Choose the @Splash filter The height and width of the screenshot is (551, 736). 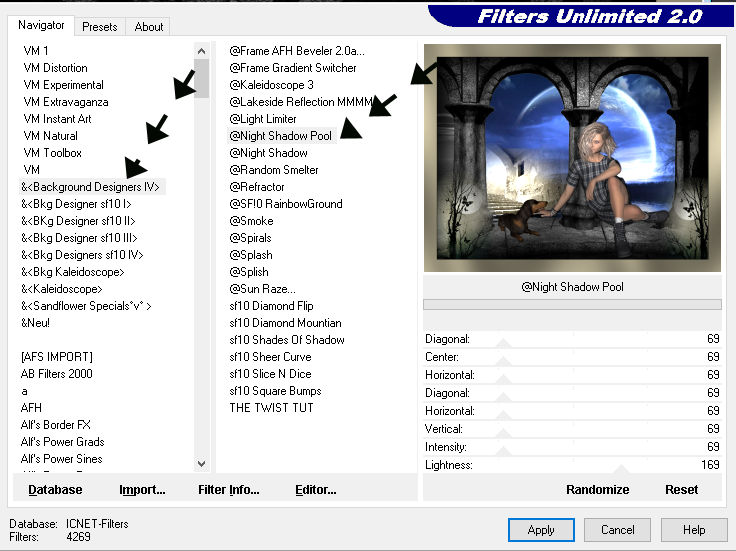pyautogui.click(x=251, y=254)
